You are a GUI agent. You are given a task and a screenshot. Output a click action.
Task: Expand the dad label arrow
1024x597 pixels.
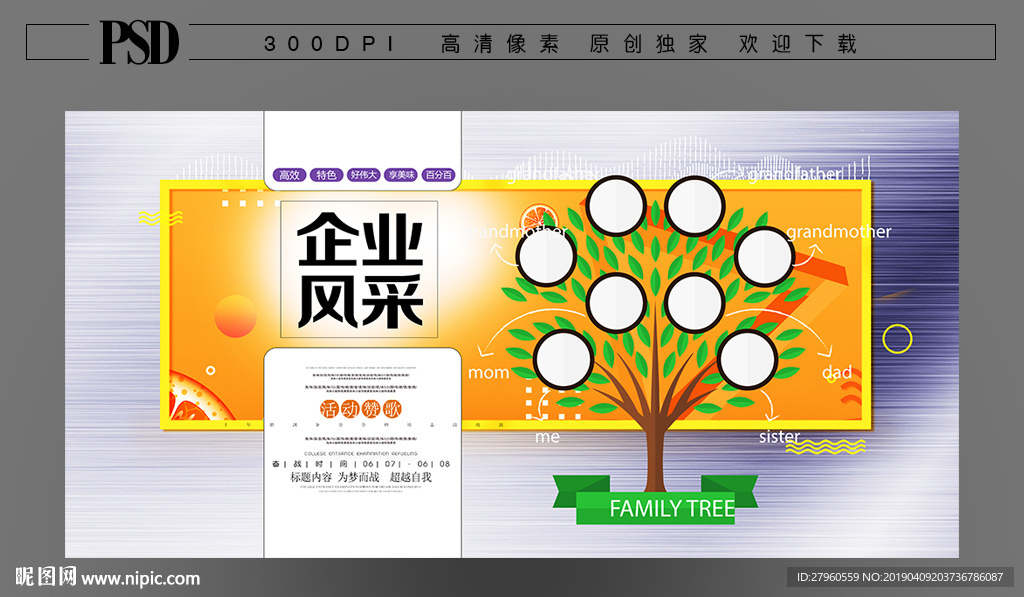click(826, 352)
